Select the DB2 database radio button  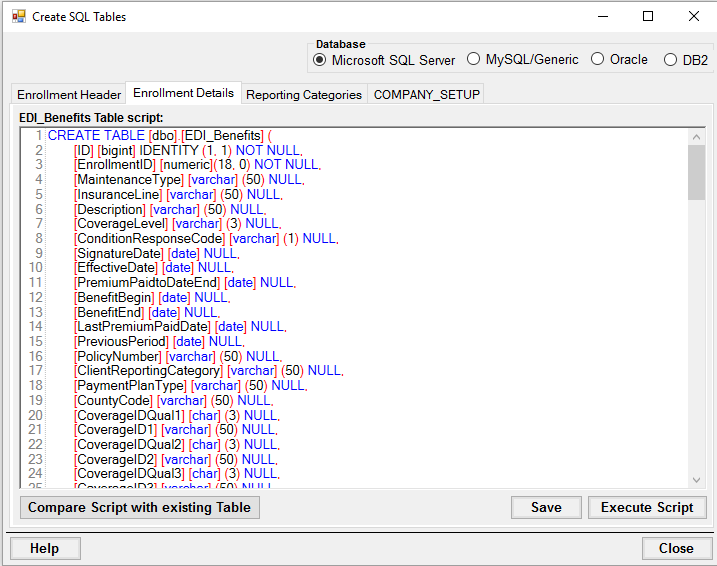(x=670, y=60)
